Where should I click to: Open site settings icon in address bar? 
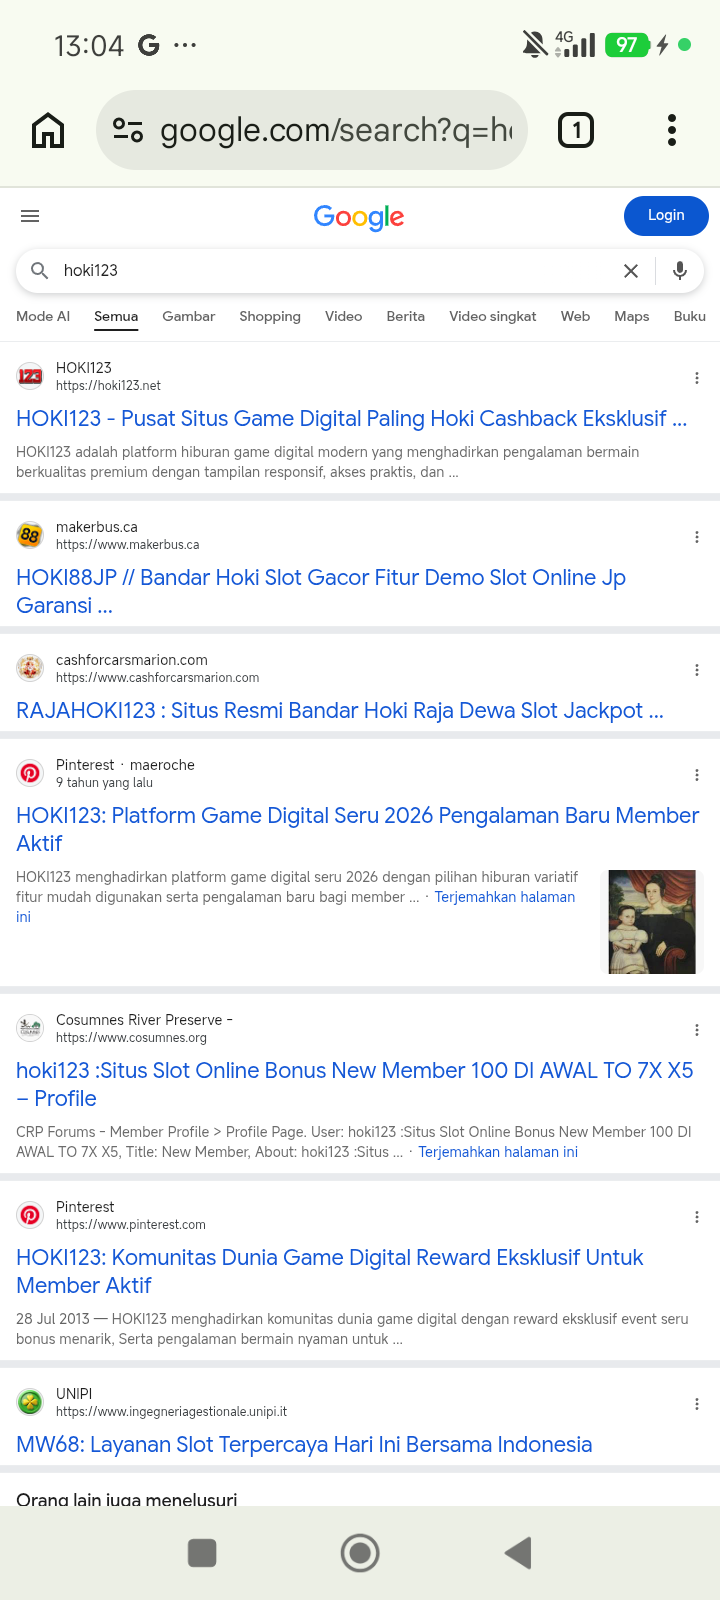tap(128, 130)
